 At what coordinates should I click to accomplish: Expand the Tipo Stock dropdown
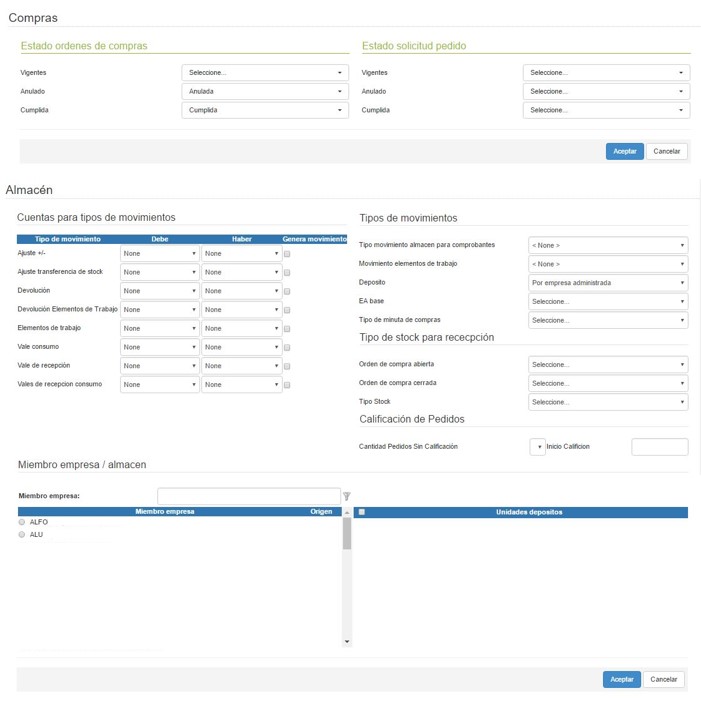[x=607, y=402]
